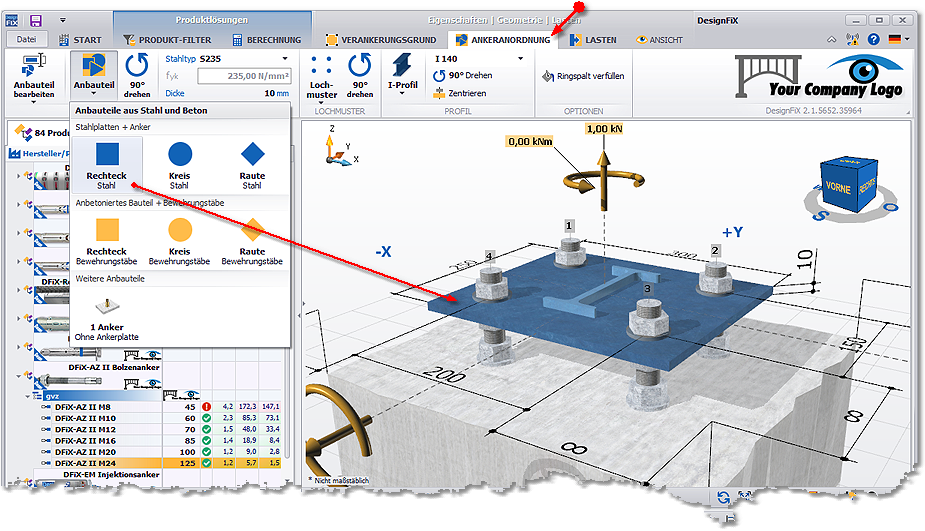Choose Raute Bewehrungsstäbe component
Viewport: 925px width, 531px height.
point(252,241)
